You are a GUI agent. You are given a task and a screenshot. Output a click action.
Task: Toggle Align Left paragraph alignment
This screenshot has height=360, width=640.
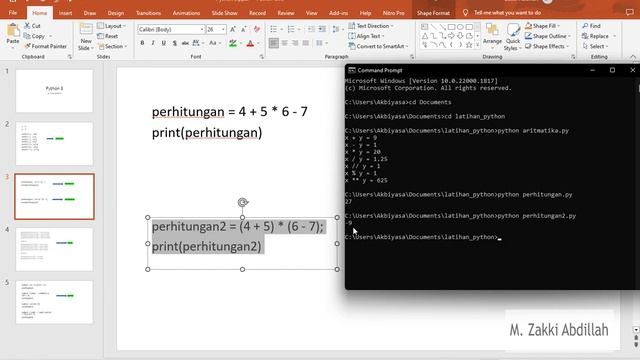[x=273, y=43]
